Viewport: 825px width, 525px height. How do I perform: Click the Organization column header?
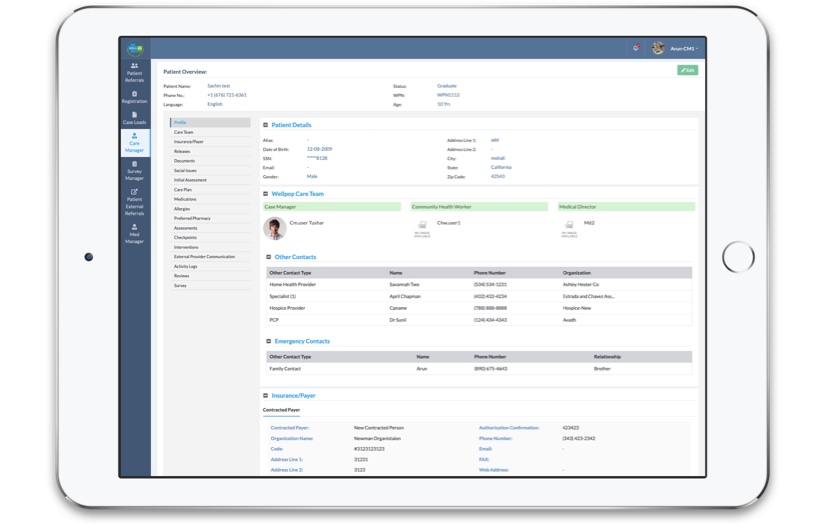[x=577, y=273]
